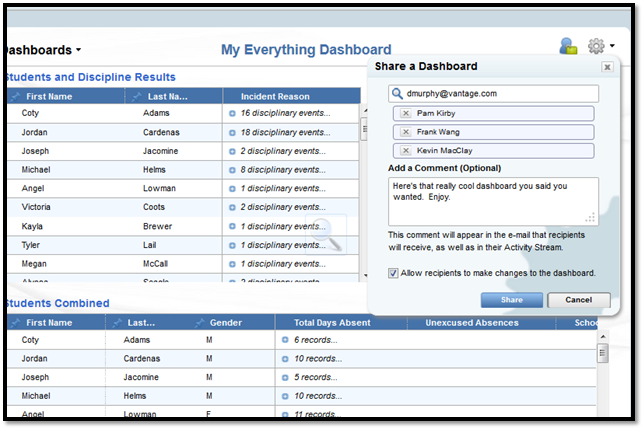Expand Michael Helms' 8 disciplinary events
This screenshot has height=430, width=644.
pyautogui.click(x=232, y=170)
